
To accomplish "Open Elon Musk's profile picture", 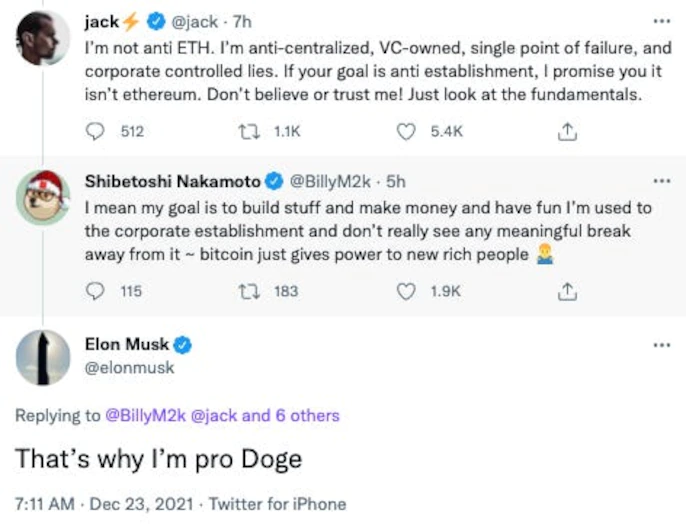I will click(43, 357).
